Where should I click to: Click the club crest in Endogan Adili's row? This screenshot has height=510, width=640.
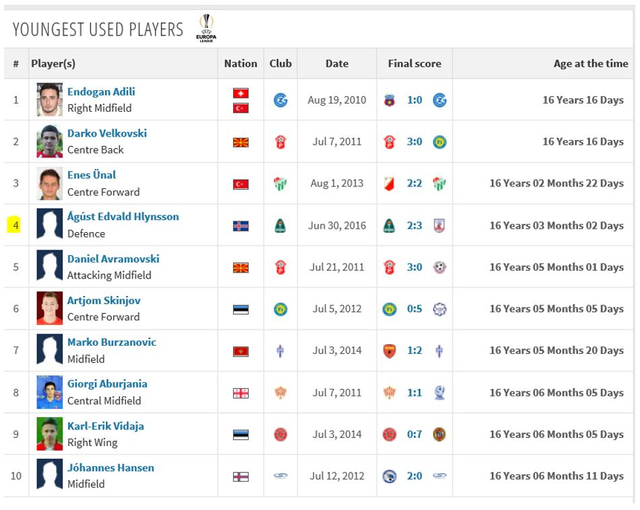(x=281, y=100)
